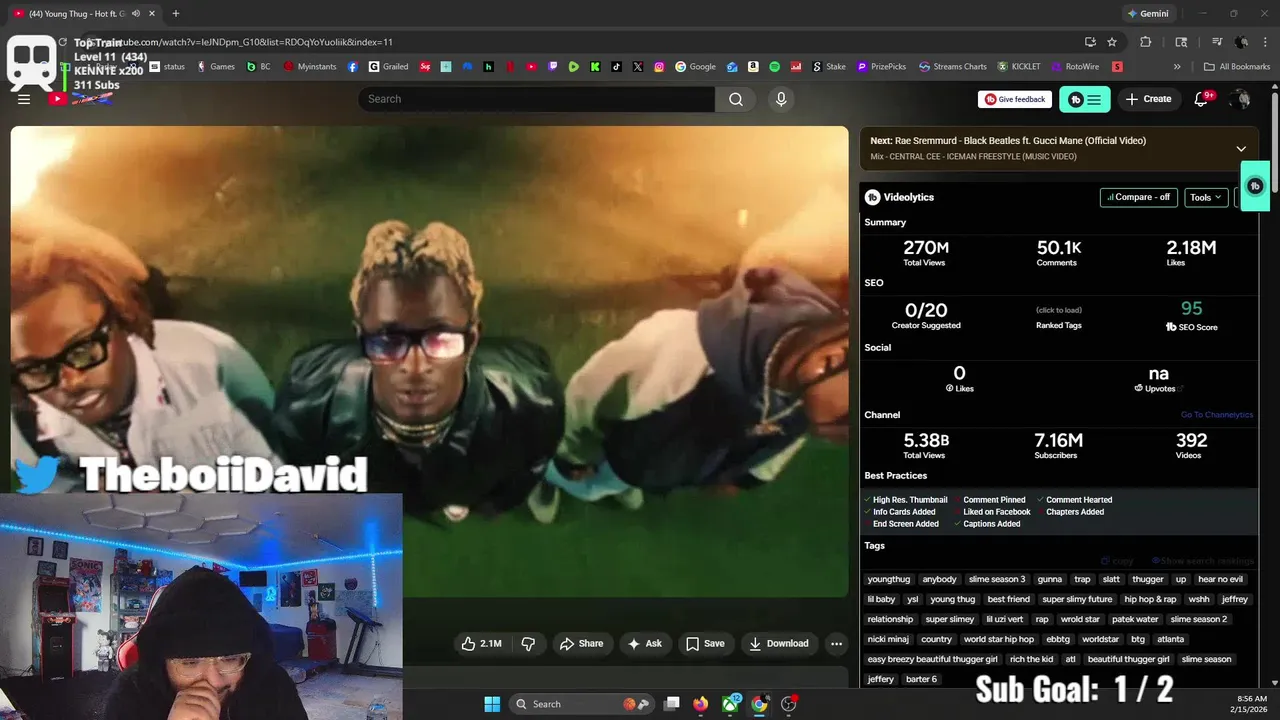Open the X bookmark icon
Image resolution: width=1280 pixels, height=720 pixels.
point(638,67)
